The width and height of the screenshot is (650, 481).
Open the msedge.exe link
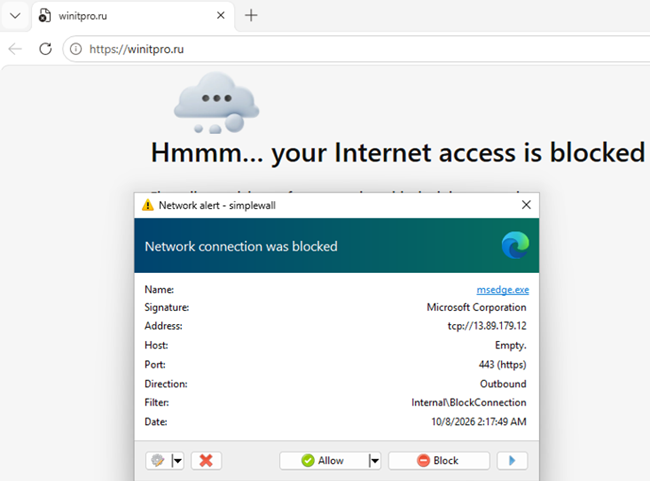click(x=502, y=289)
